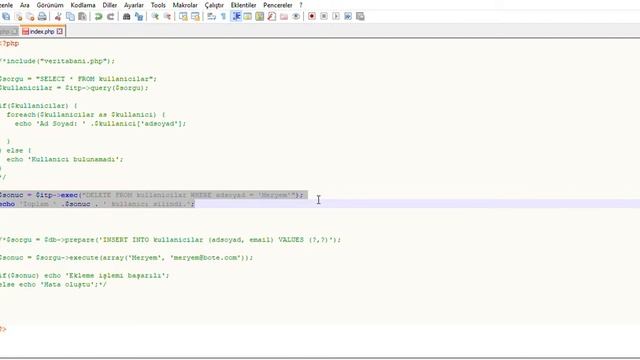Open the Çalıştır menu
640x360 pixels.
pos(214,5)
